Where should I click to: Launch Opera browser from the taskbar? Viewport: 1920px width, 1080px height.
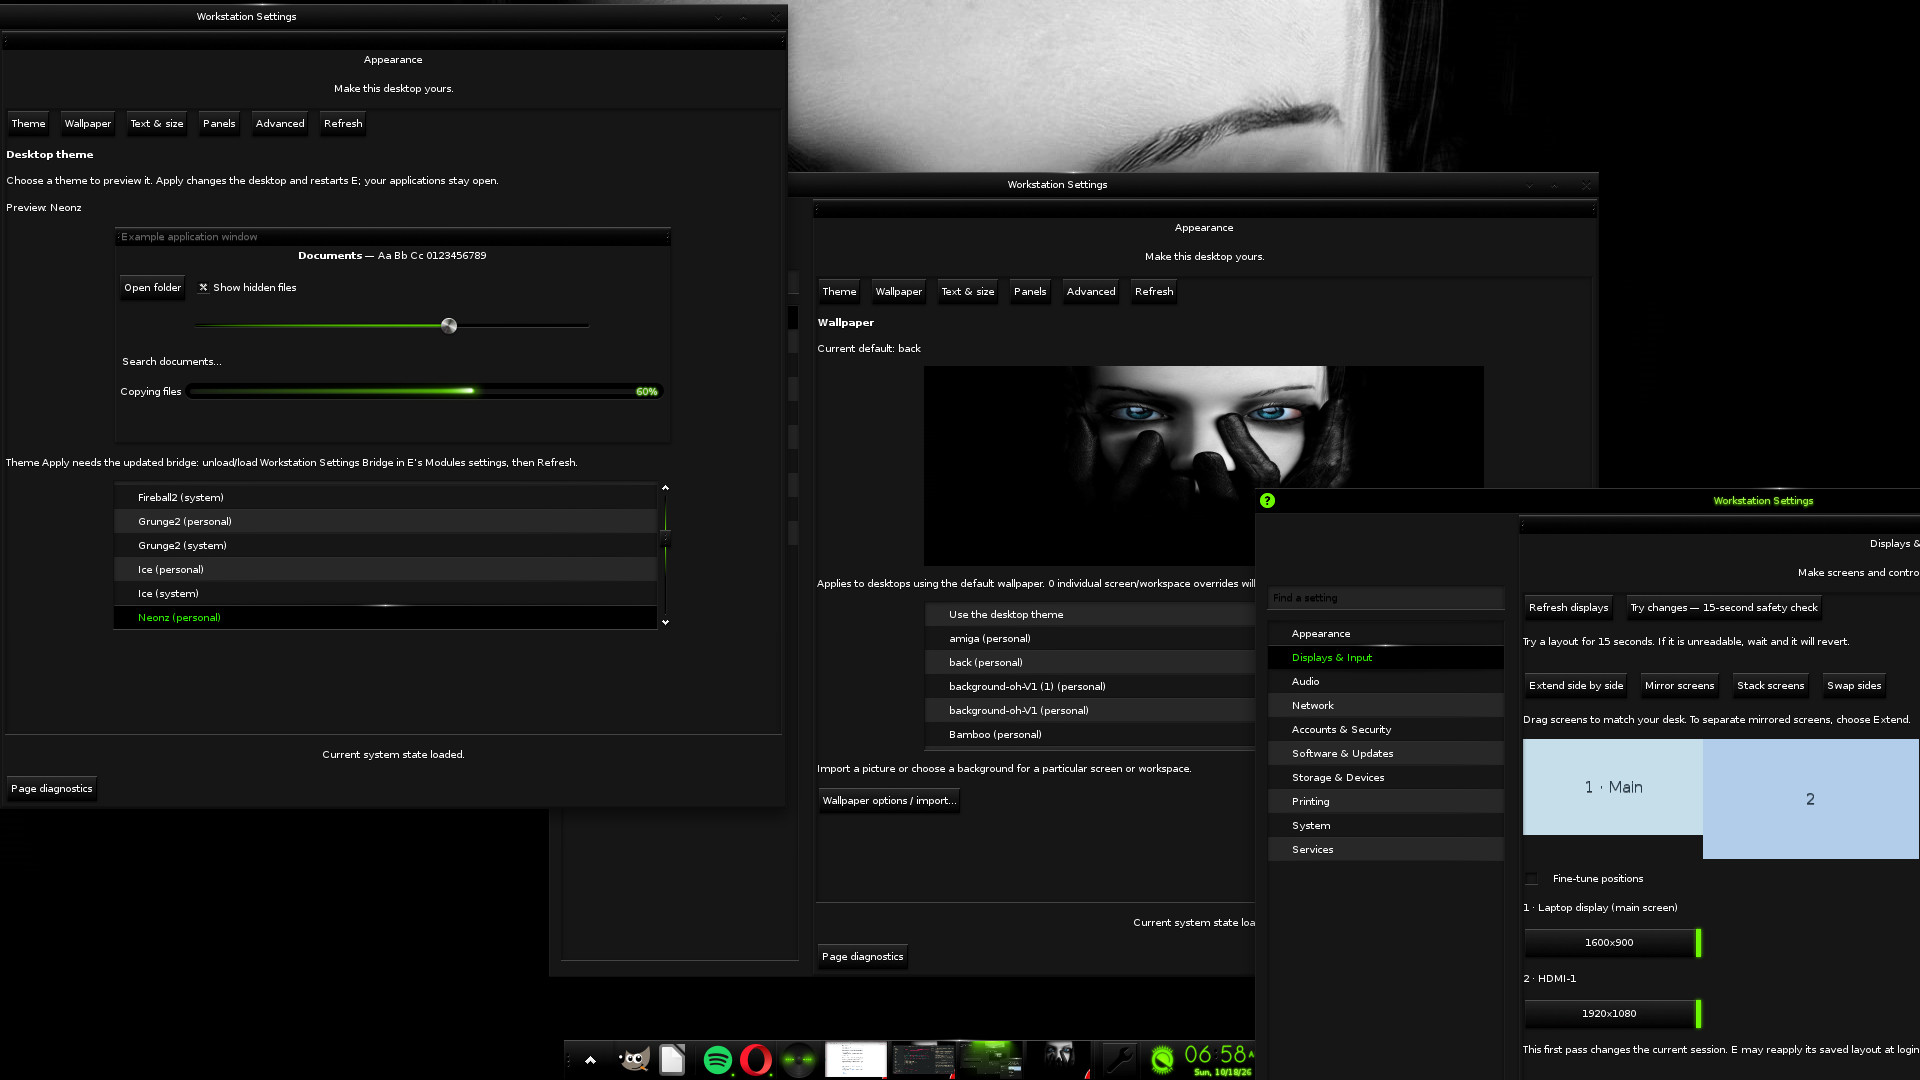pyautogui.click(x=756, y=1059)
